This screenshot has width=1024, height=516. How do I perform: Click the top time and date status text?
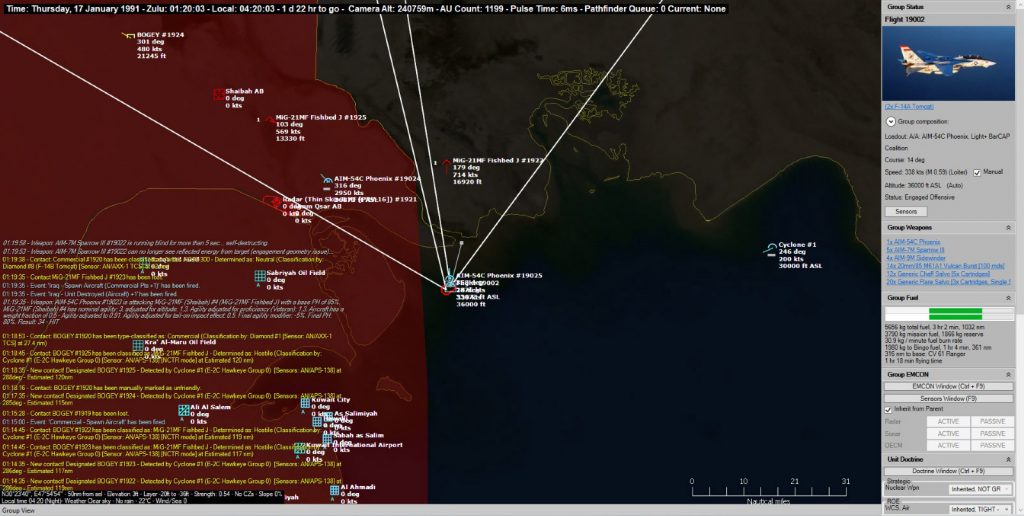coord(365,8)
